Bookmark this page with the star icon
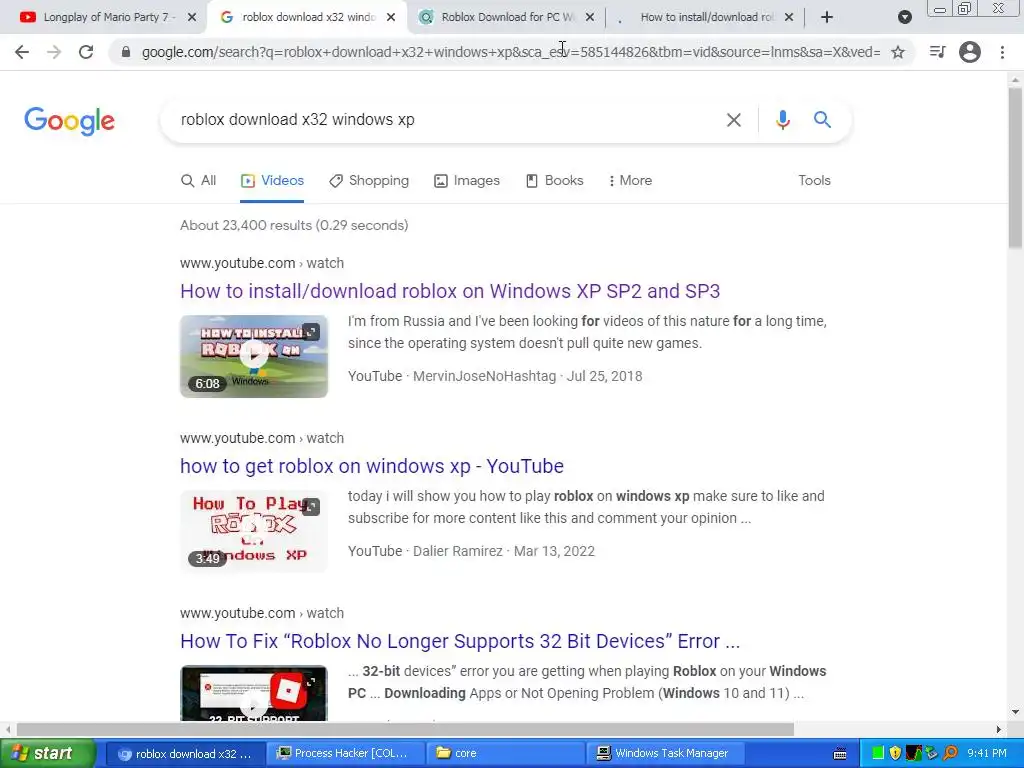The height and width of the screenshot is (768, 1024). pyautogui.click(x=898, y=52)
